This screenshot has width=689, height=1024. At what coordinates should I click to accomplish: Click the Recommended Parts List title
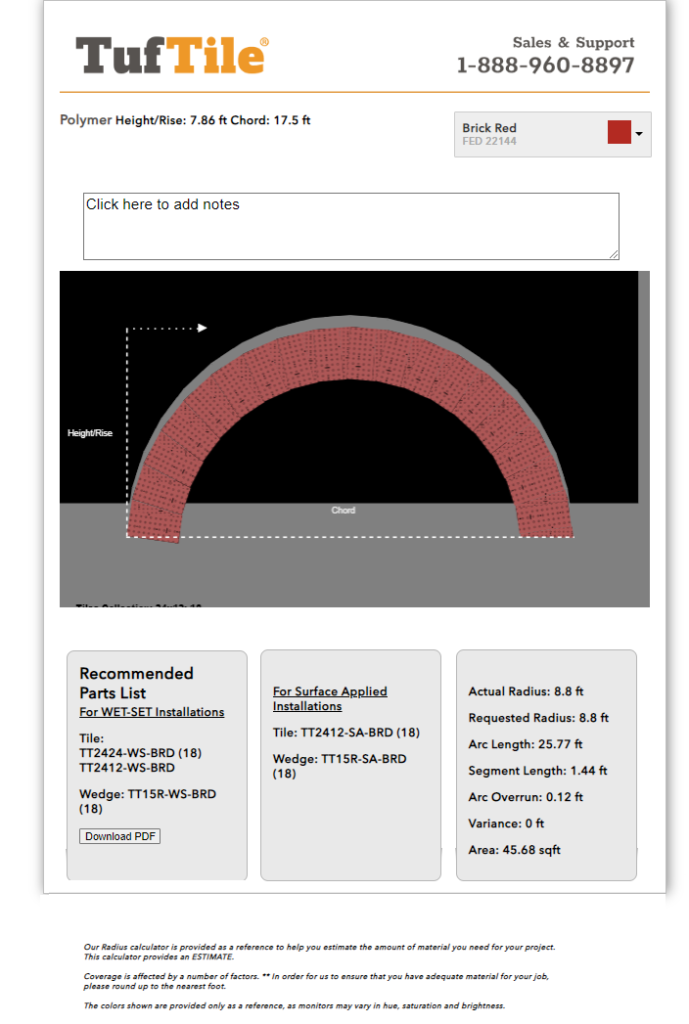click(x=136, y=683)
